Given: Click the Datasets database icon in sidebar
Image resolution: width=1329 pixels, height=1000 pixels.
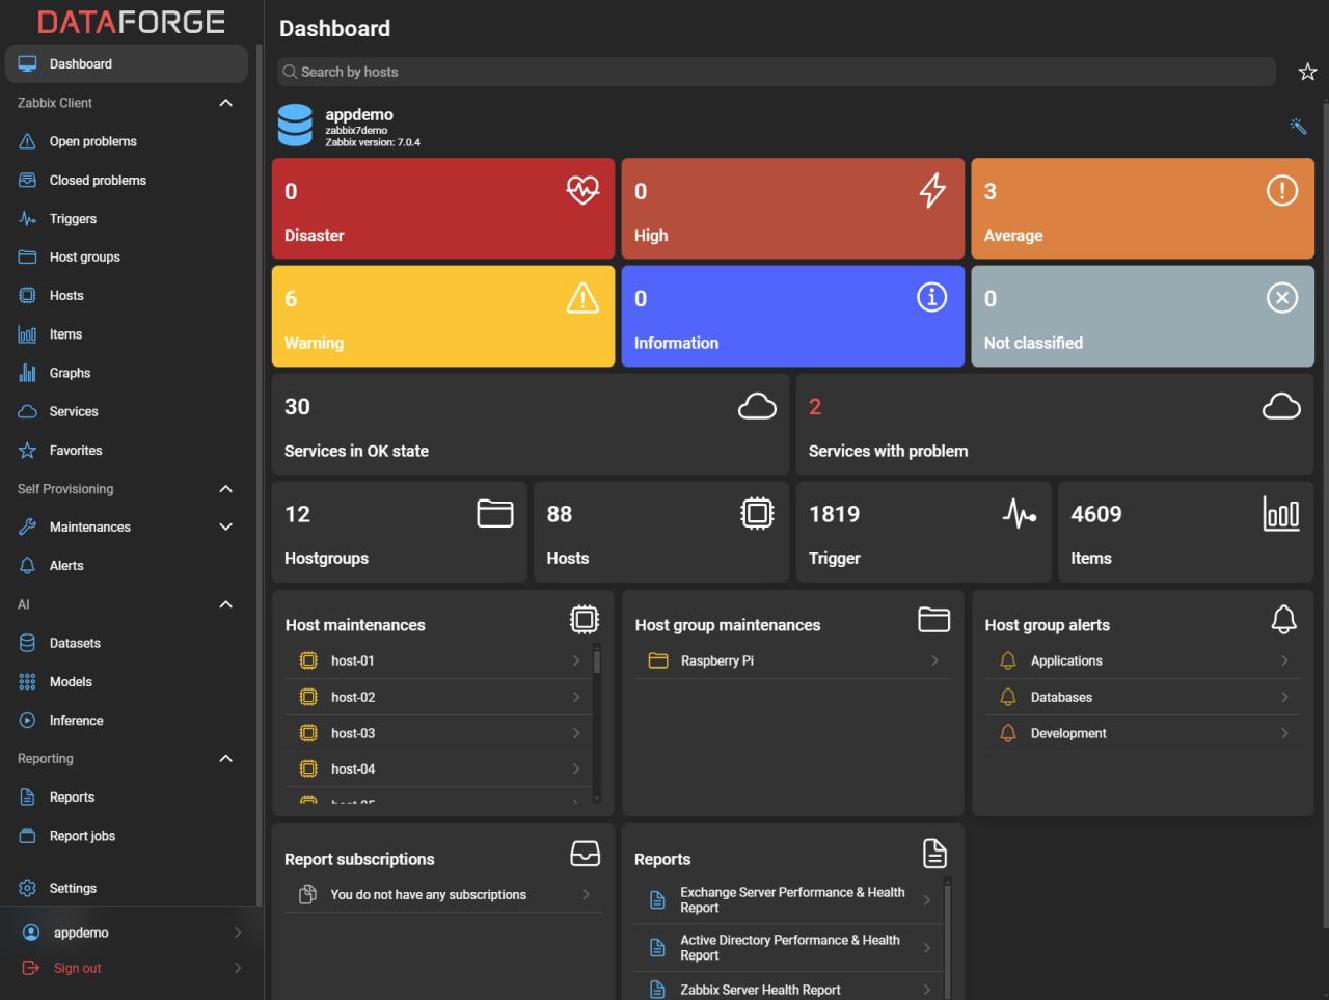Looking at the screenshot, I should point(27,643).
